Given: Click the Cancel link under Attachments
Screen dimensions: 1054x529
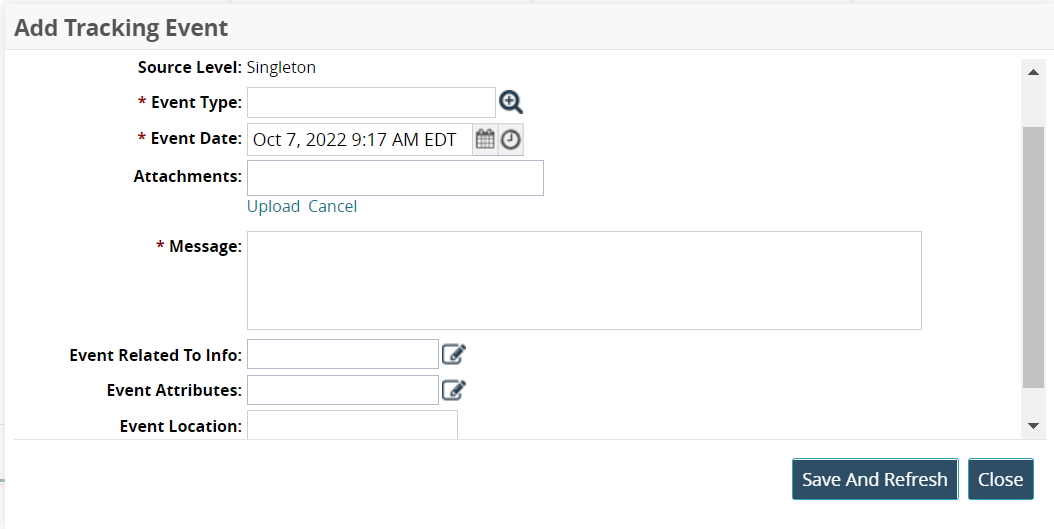Looking at the screenshot, I should tap(332, 206).
